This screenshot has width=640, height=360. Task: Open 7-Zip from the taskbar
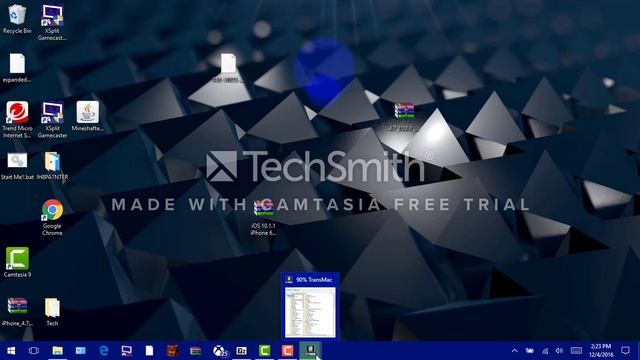click(242, 351)
